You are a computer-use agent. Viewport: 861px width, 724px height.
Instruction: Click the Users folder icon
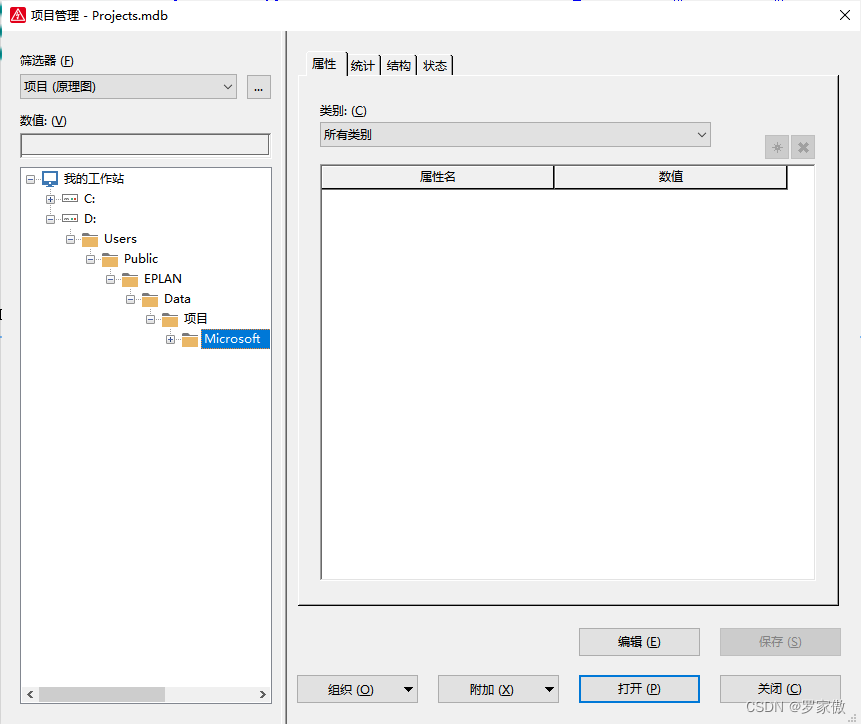point(90,239)
